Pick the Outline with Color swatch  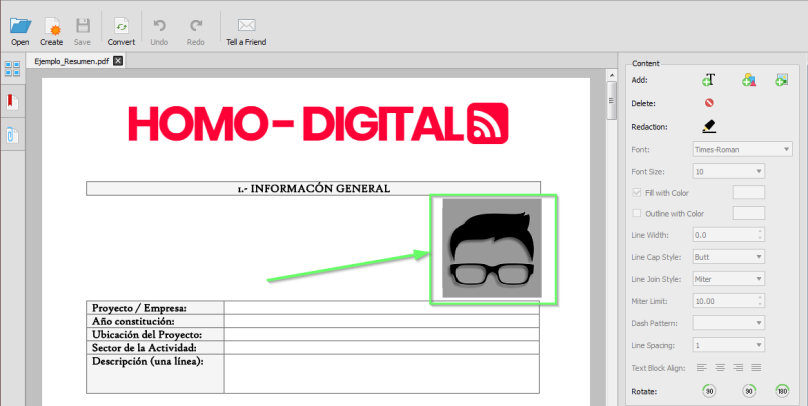point(749,213)
